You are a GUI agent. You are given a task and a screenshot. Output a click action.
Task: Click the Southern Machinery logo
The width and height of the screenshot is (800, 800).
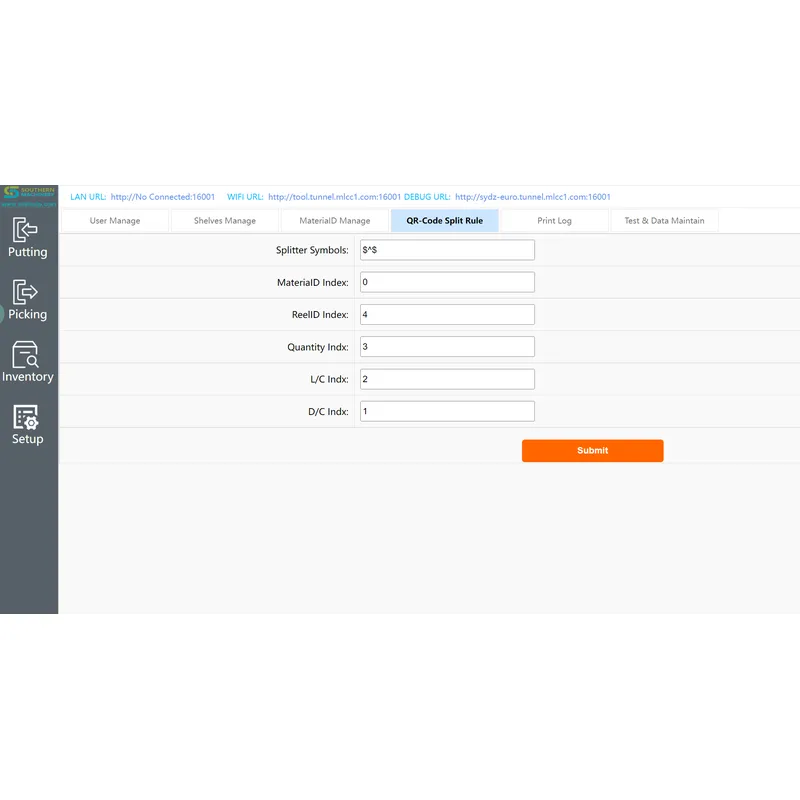tap(27, 192)
